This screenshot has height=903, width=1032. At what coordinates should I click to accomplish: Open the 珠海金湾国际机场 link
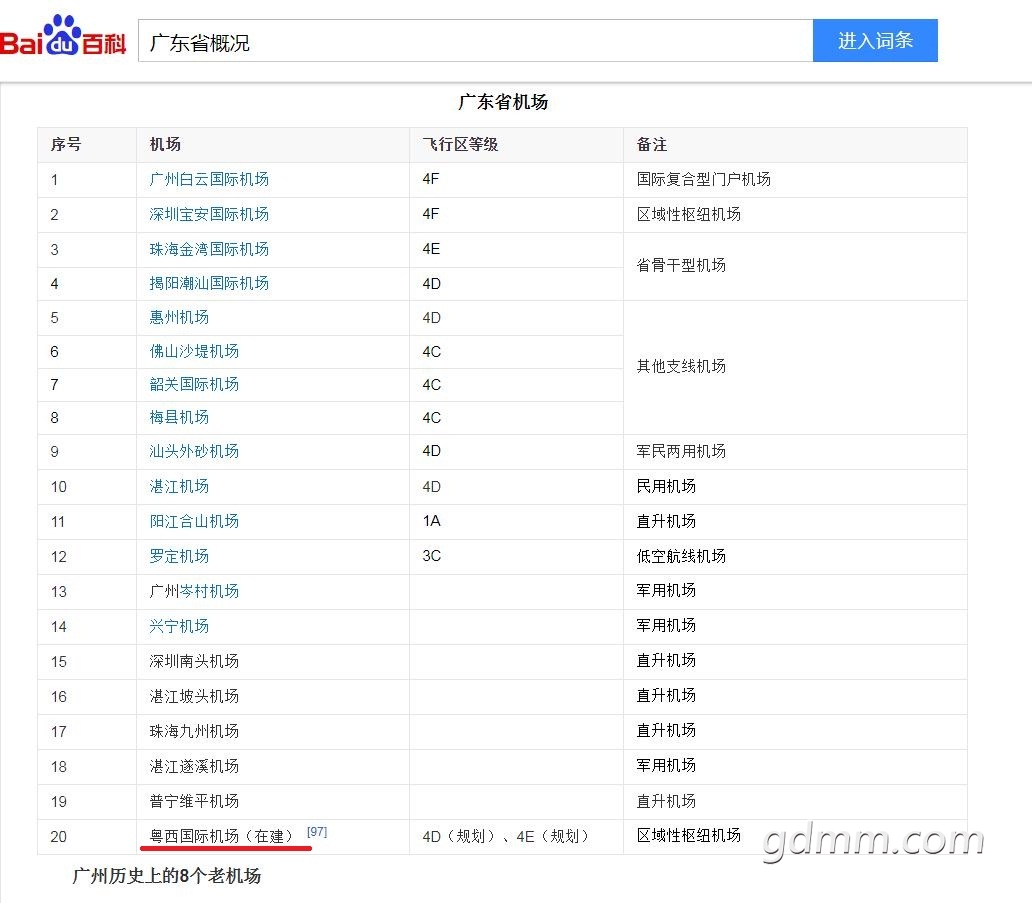tap(209, 249)
